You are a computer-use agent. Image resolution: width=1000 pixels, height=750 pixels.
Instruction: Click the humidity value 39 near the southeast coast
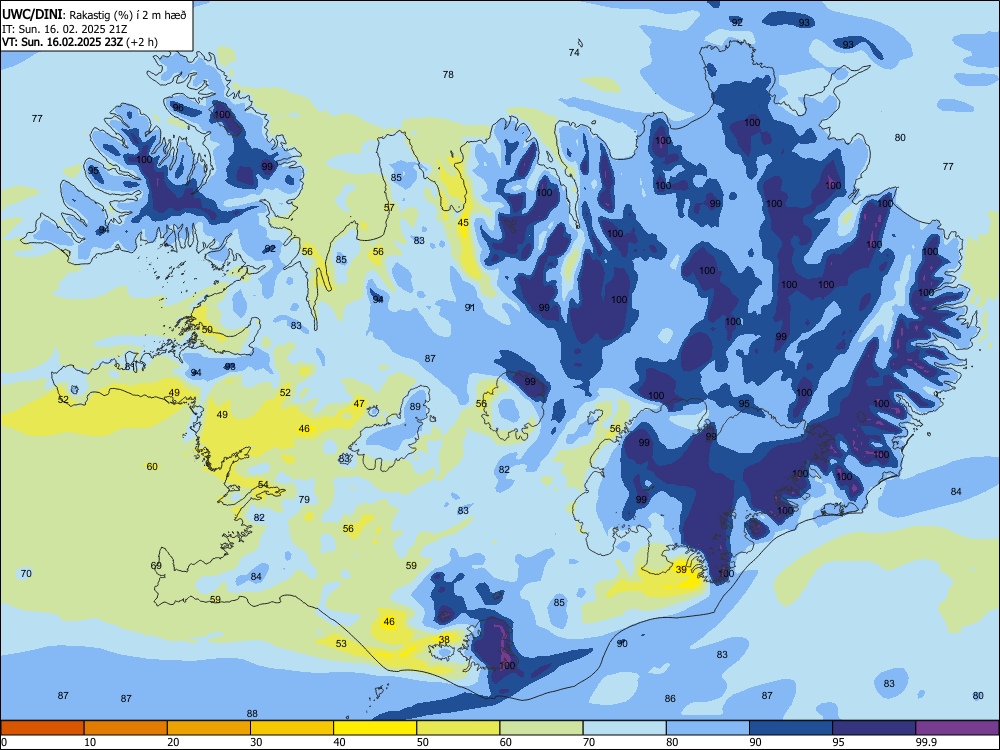click(681, 570)
